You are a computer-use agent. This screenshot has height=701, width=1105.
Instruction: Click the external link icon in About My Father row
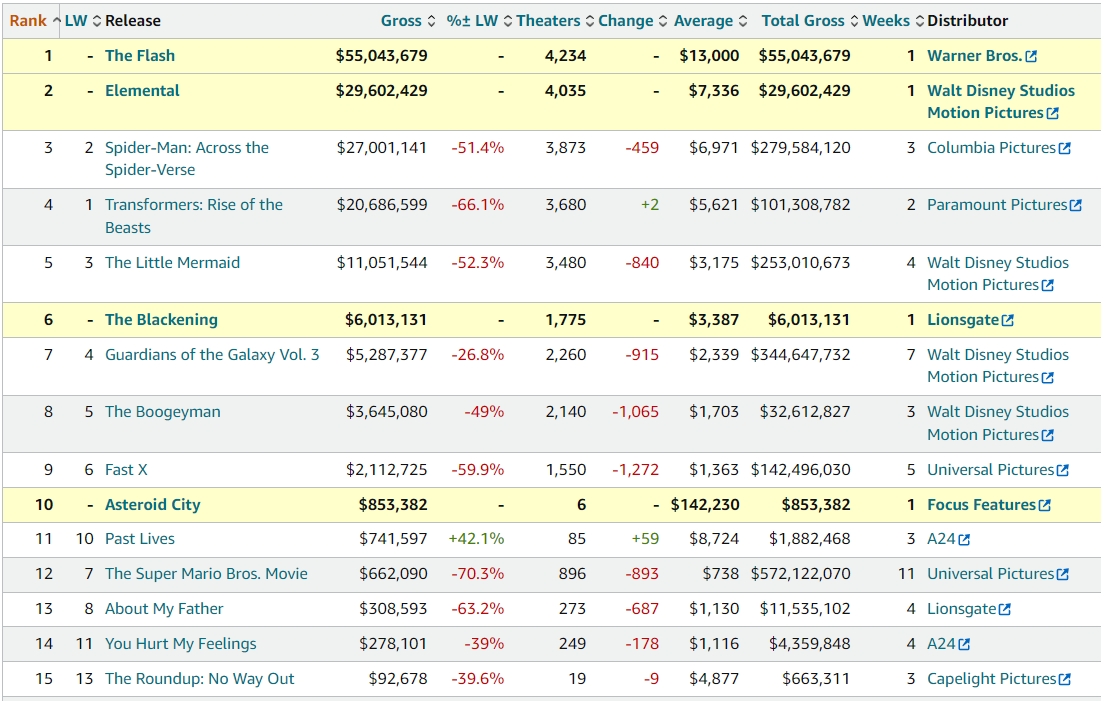pos(1005,609)
